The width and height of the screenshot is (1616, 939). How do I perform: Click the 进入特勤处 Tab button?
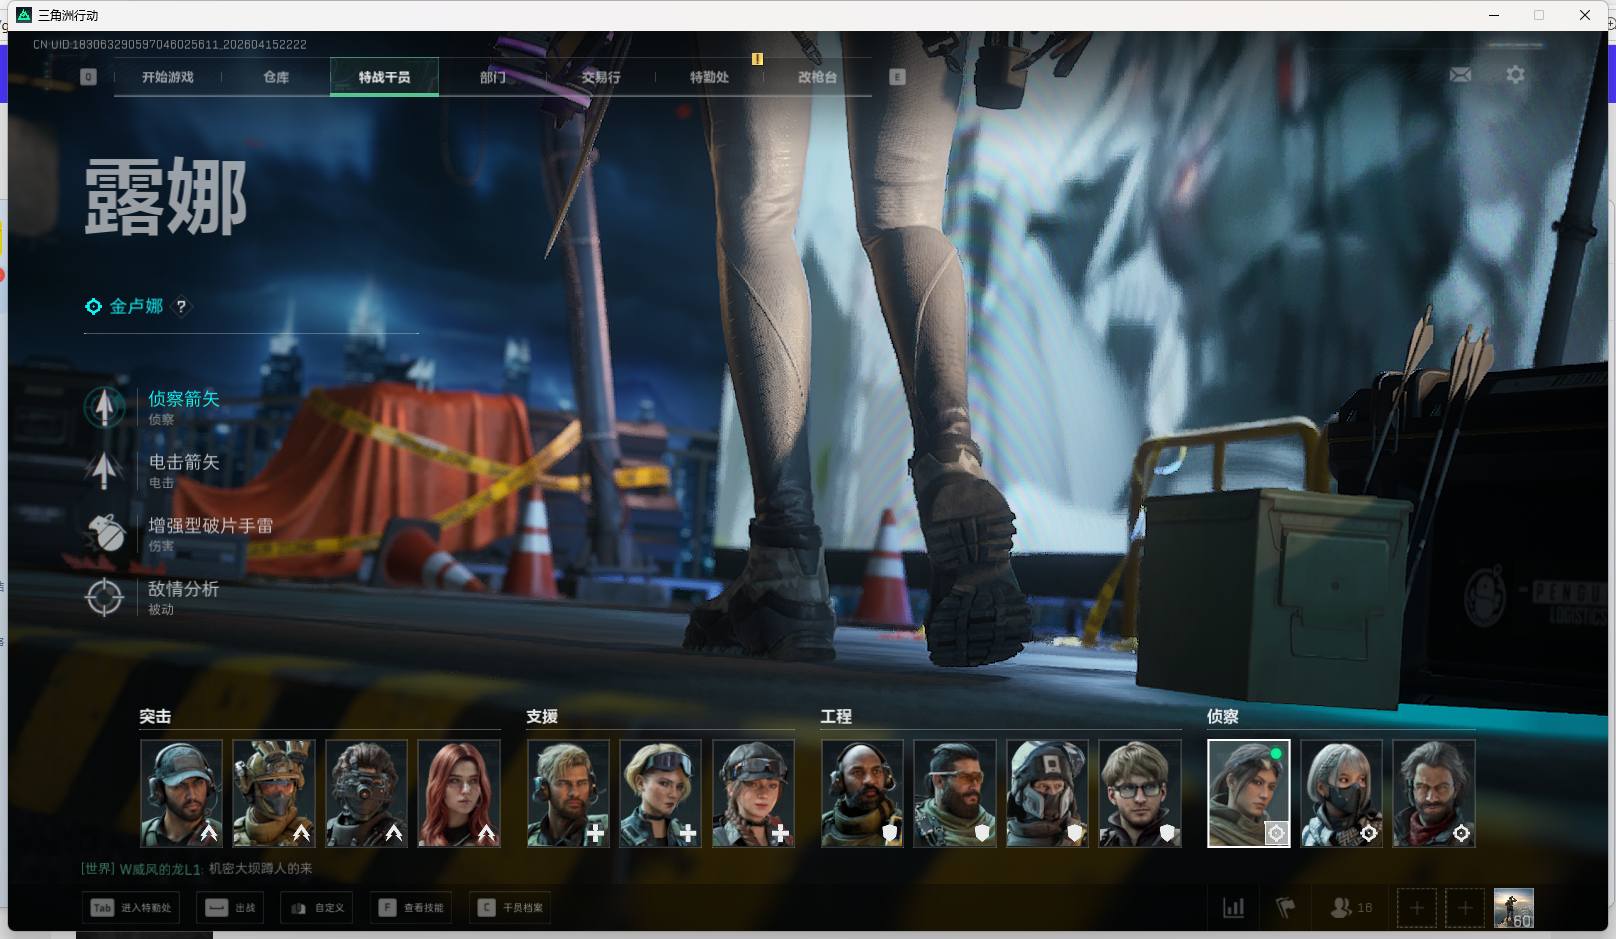(x=132, y=908)
